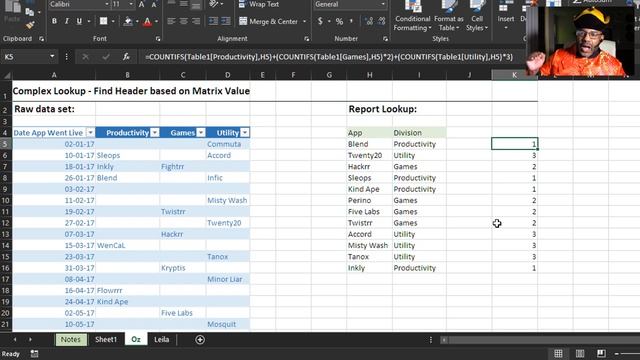Switch to Page Layout view

580,353
